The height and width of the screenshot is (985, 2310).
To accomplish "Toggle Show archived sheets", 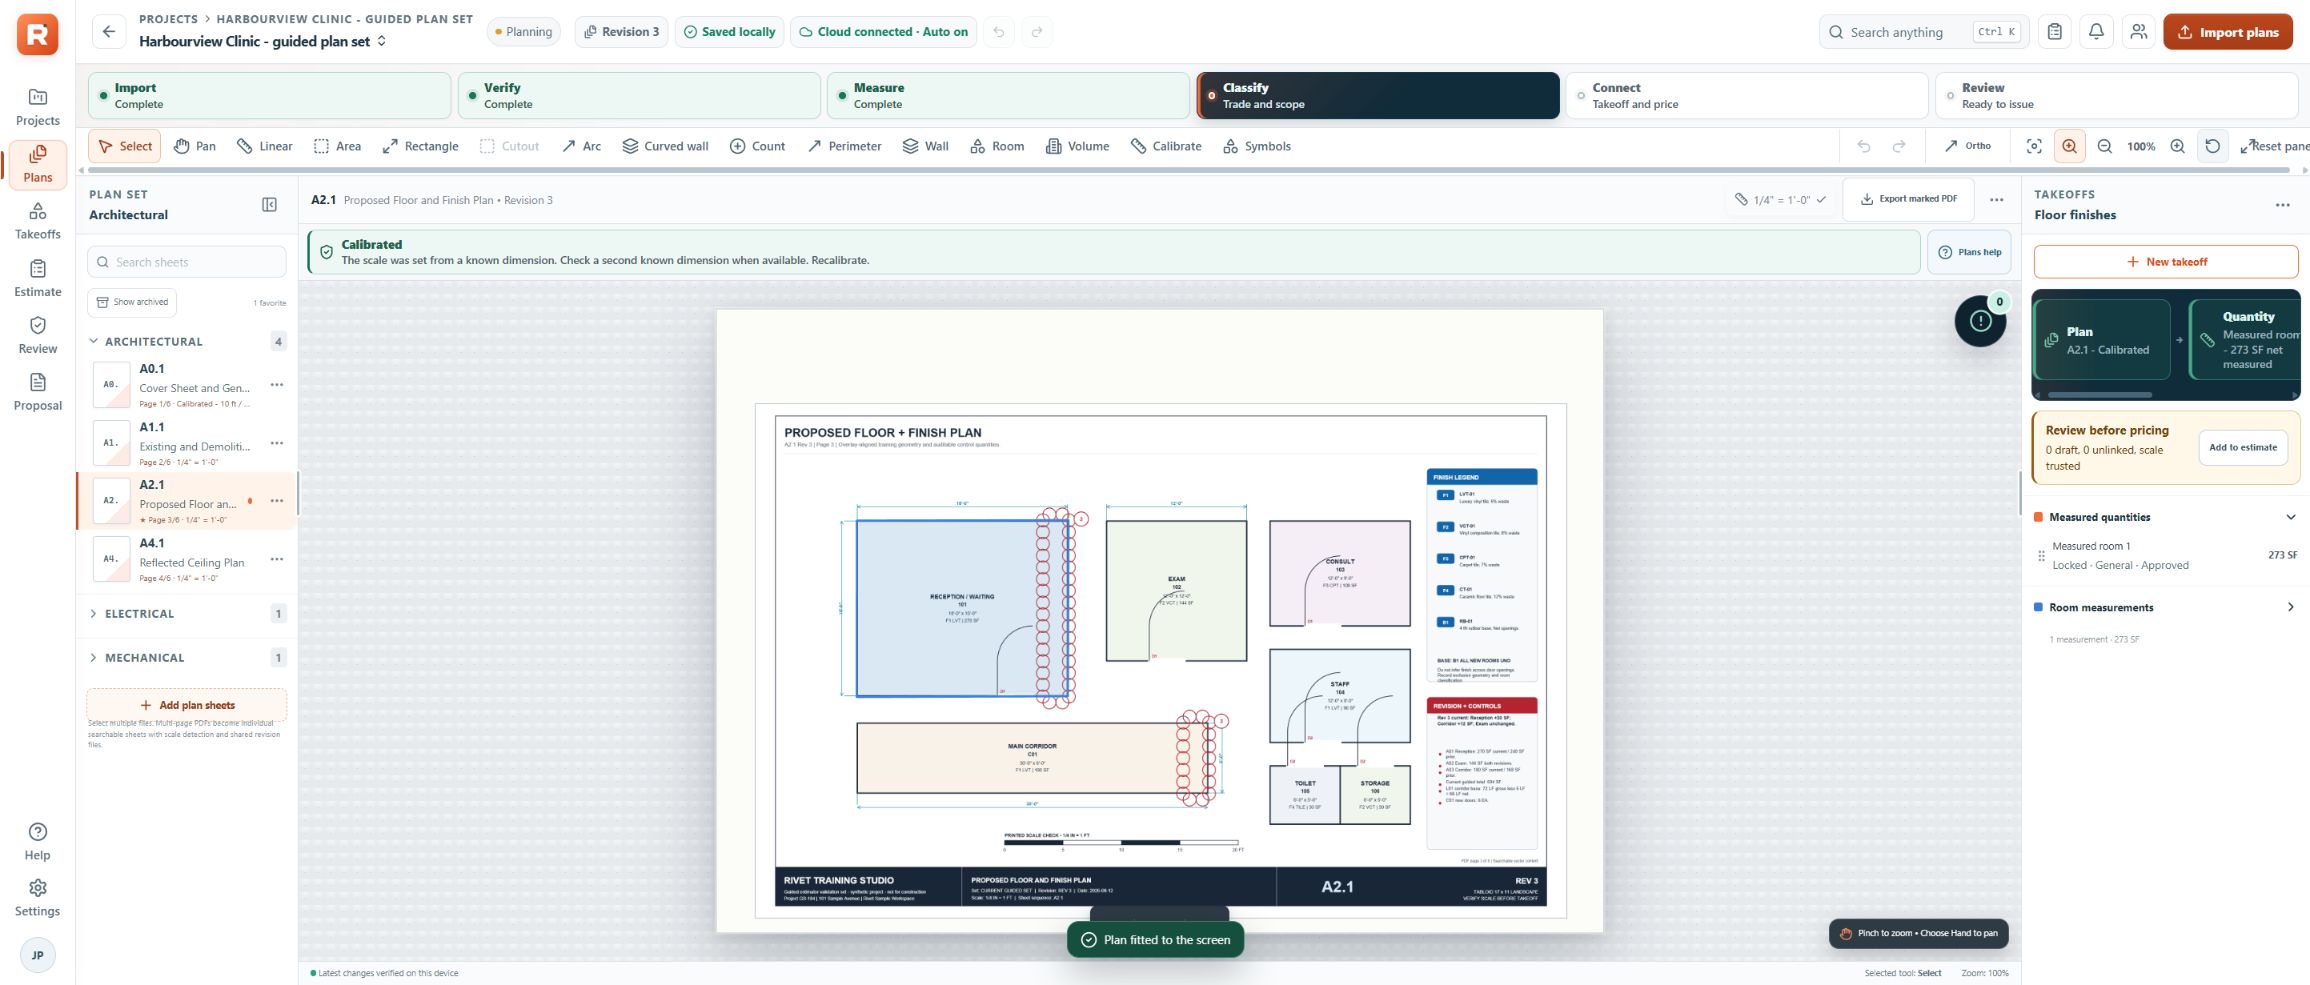I will pos(132,302).
